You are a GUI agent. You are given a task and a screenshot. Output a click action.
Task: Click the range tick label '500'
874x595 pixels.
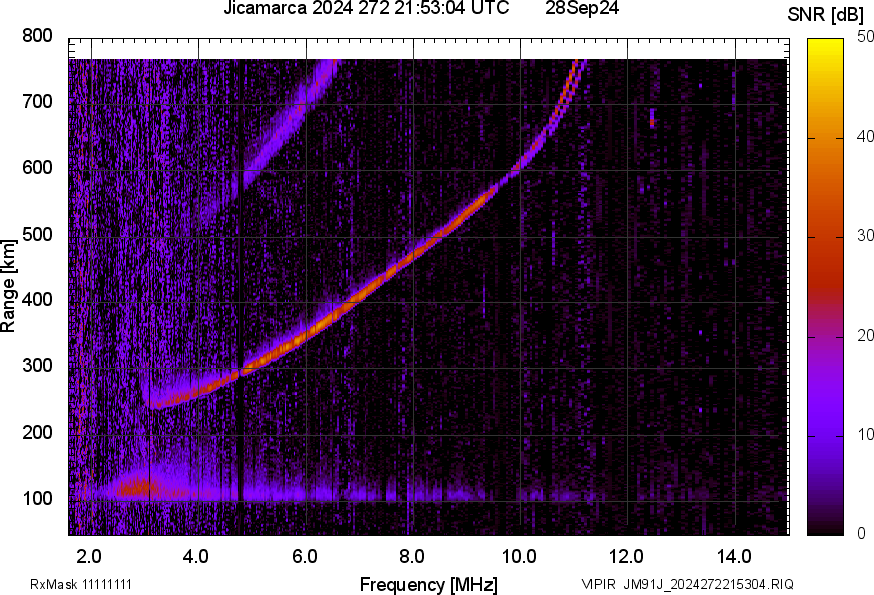pos(37,234)
